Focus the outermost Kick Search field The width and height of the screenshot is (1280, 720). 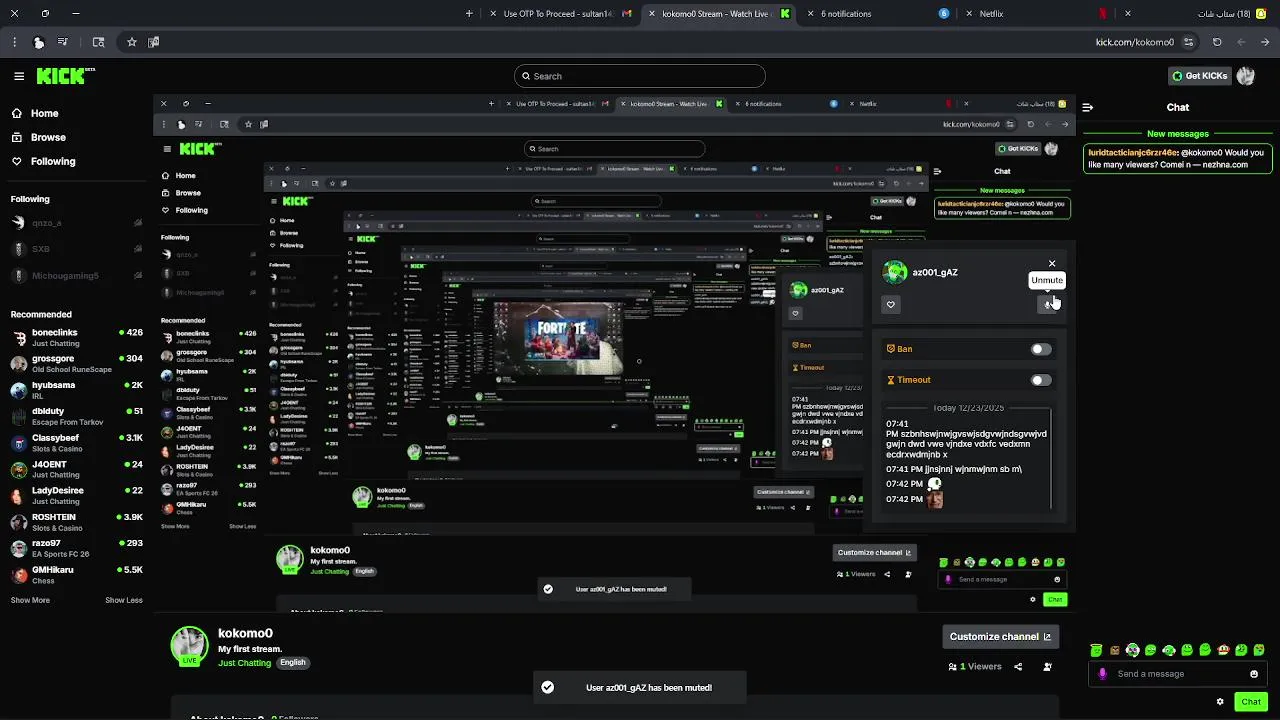[640, 76]
